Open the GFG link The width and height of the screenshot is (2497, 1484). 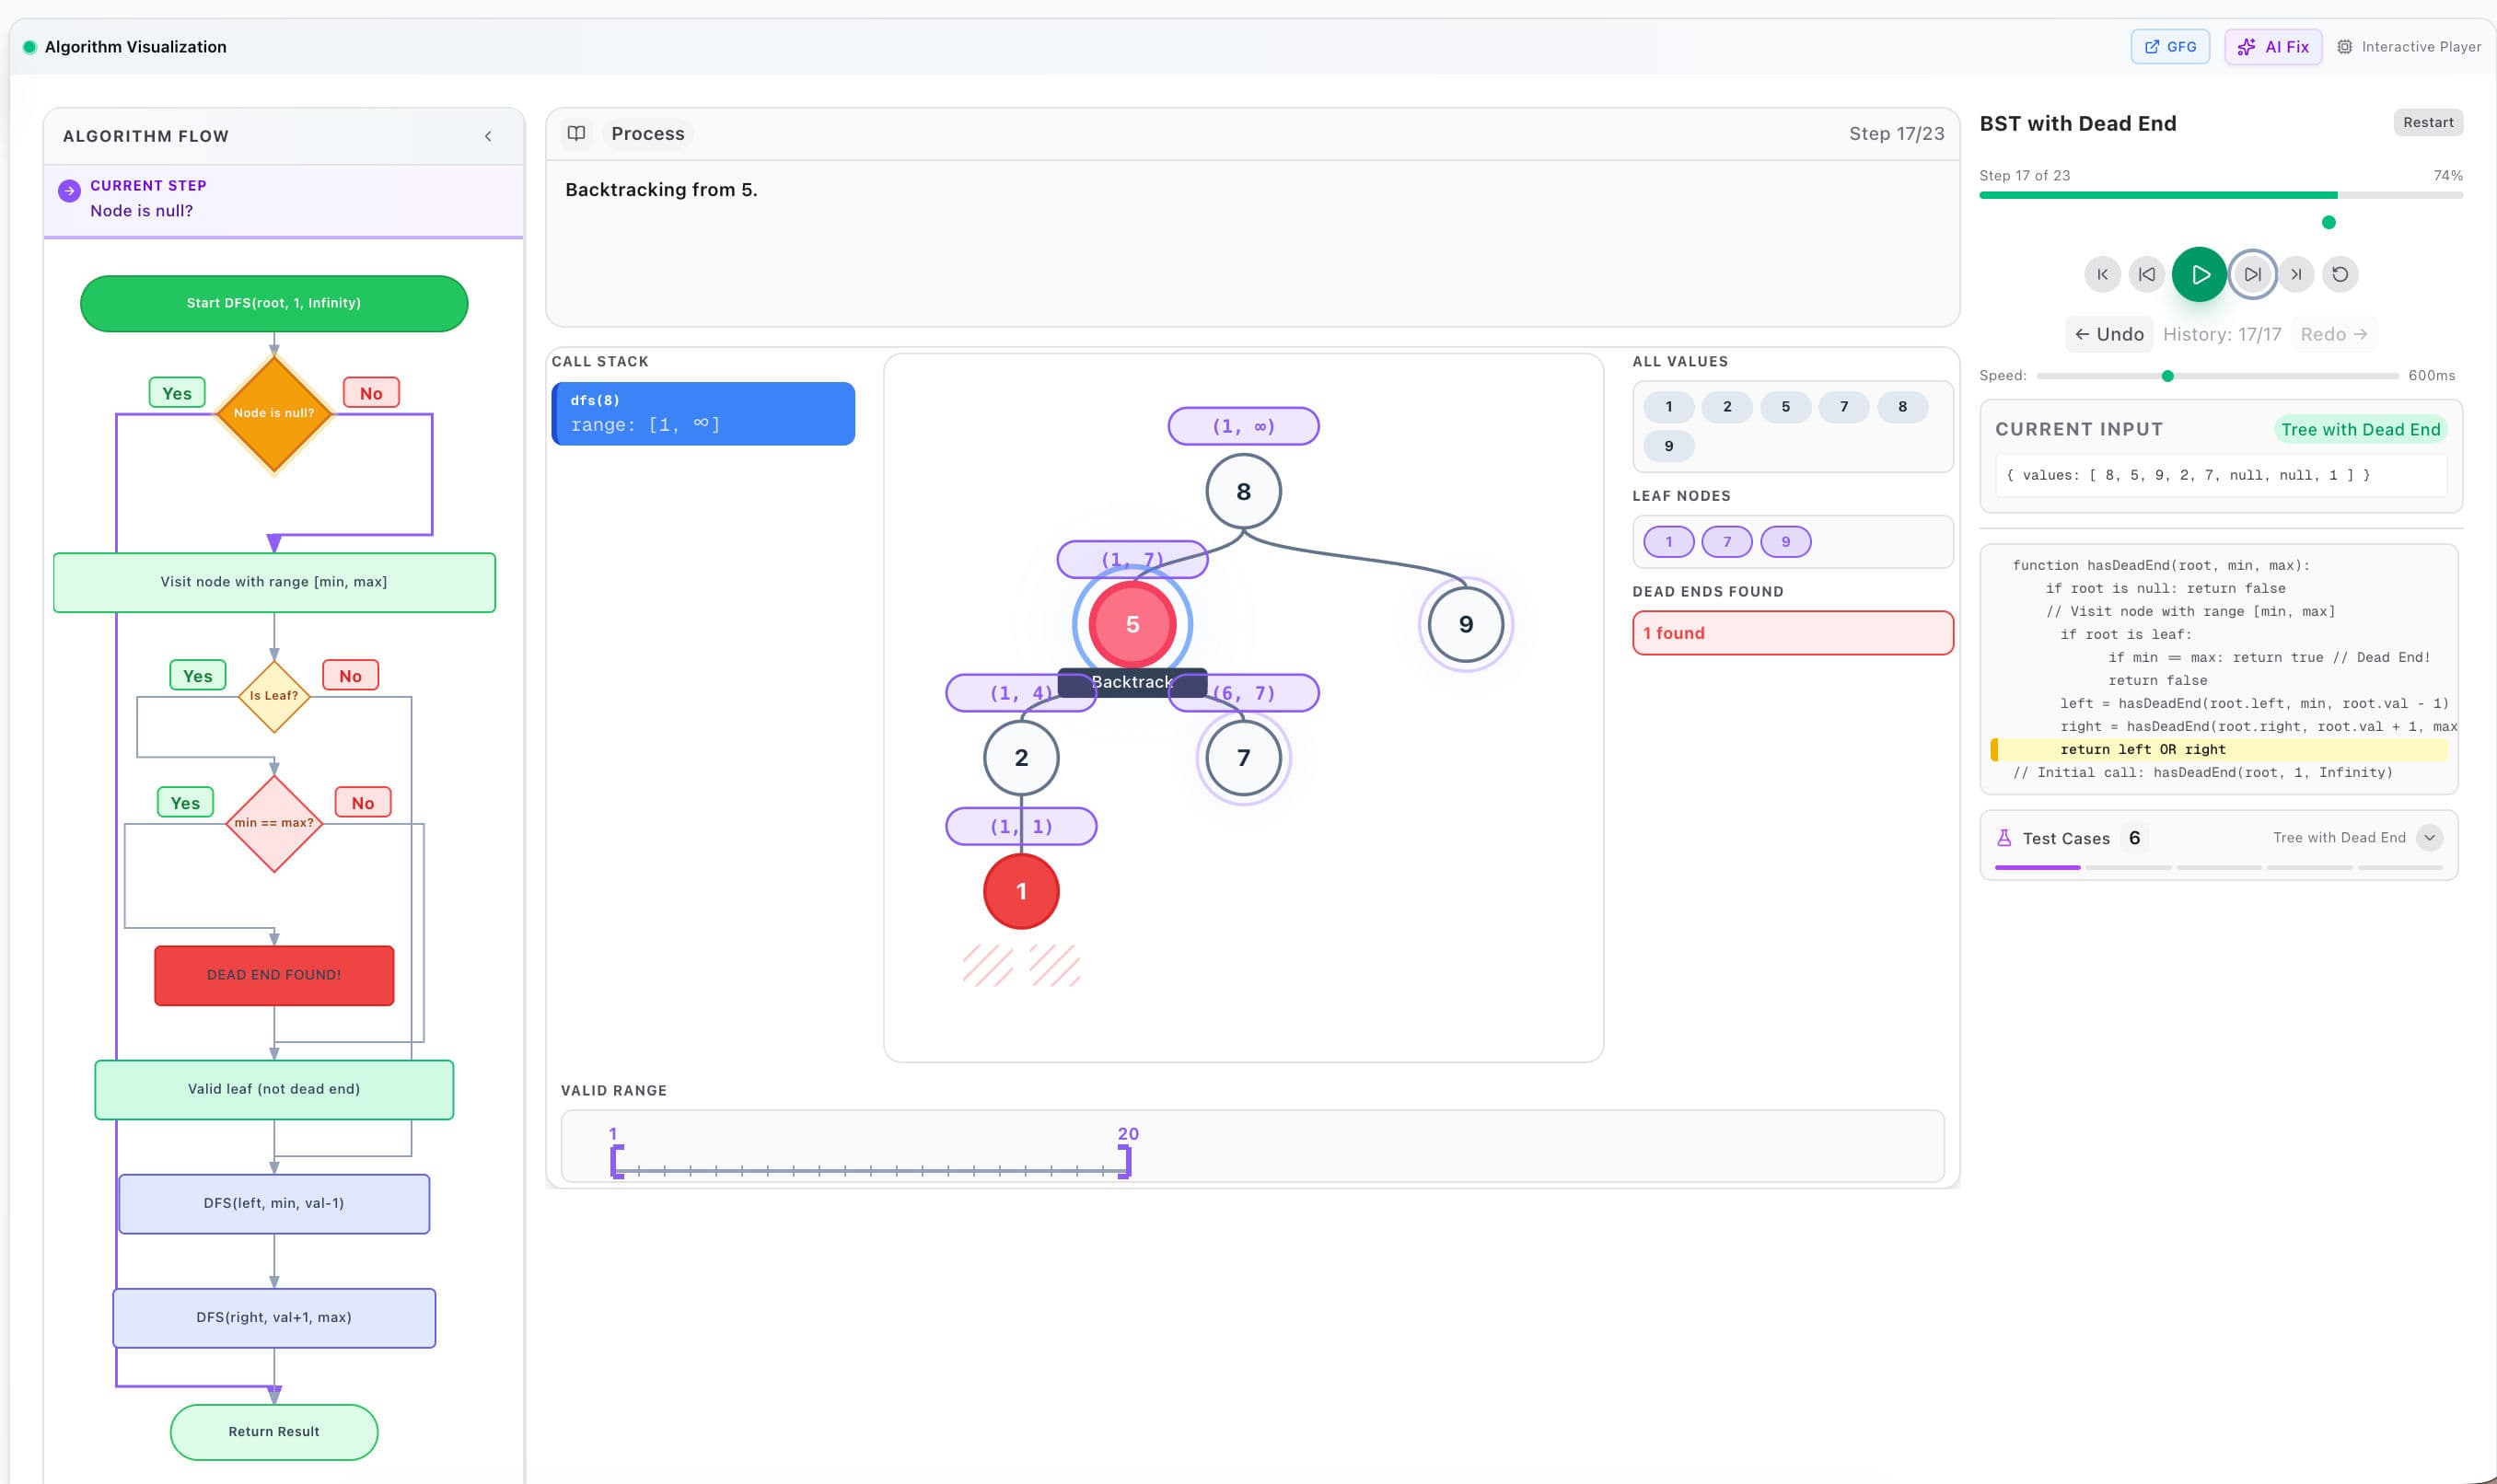[x=2170, y=46]
